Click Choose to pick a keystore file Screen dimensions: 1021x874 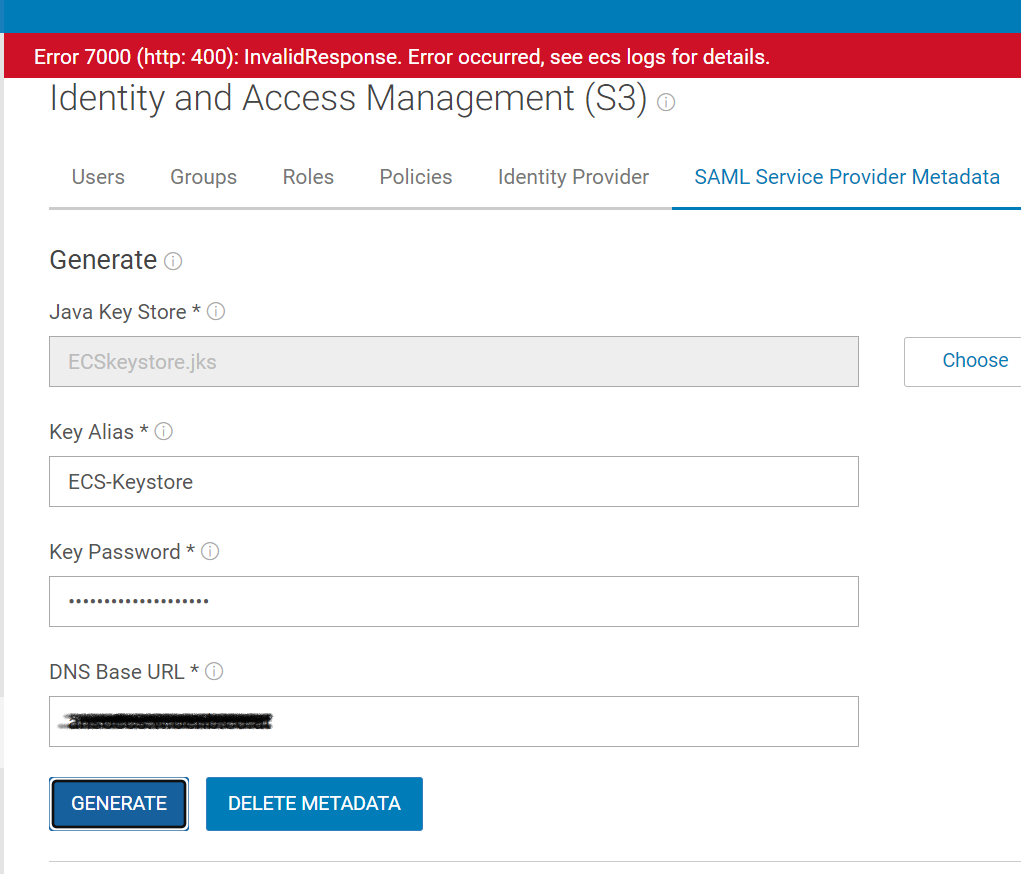tap(974, 360)
